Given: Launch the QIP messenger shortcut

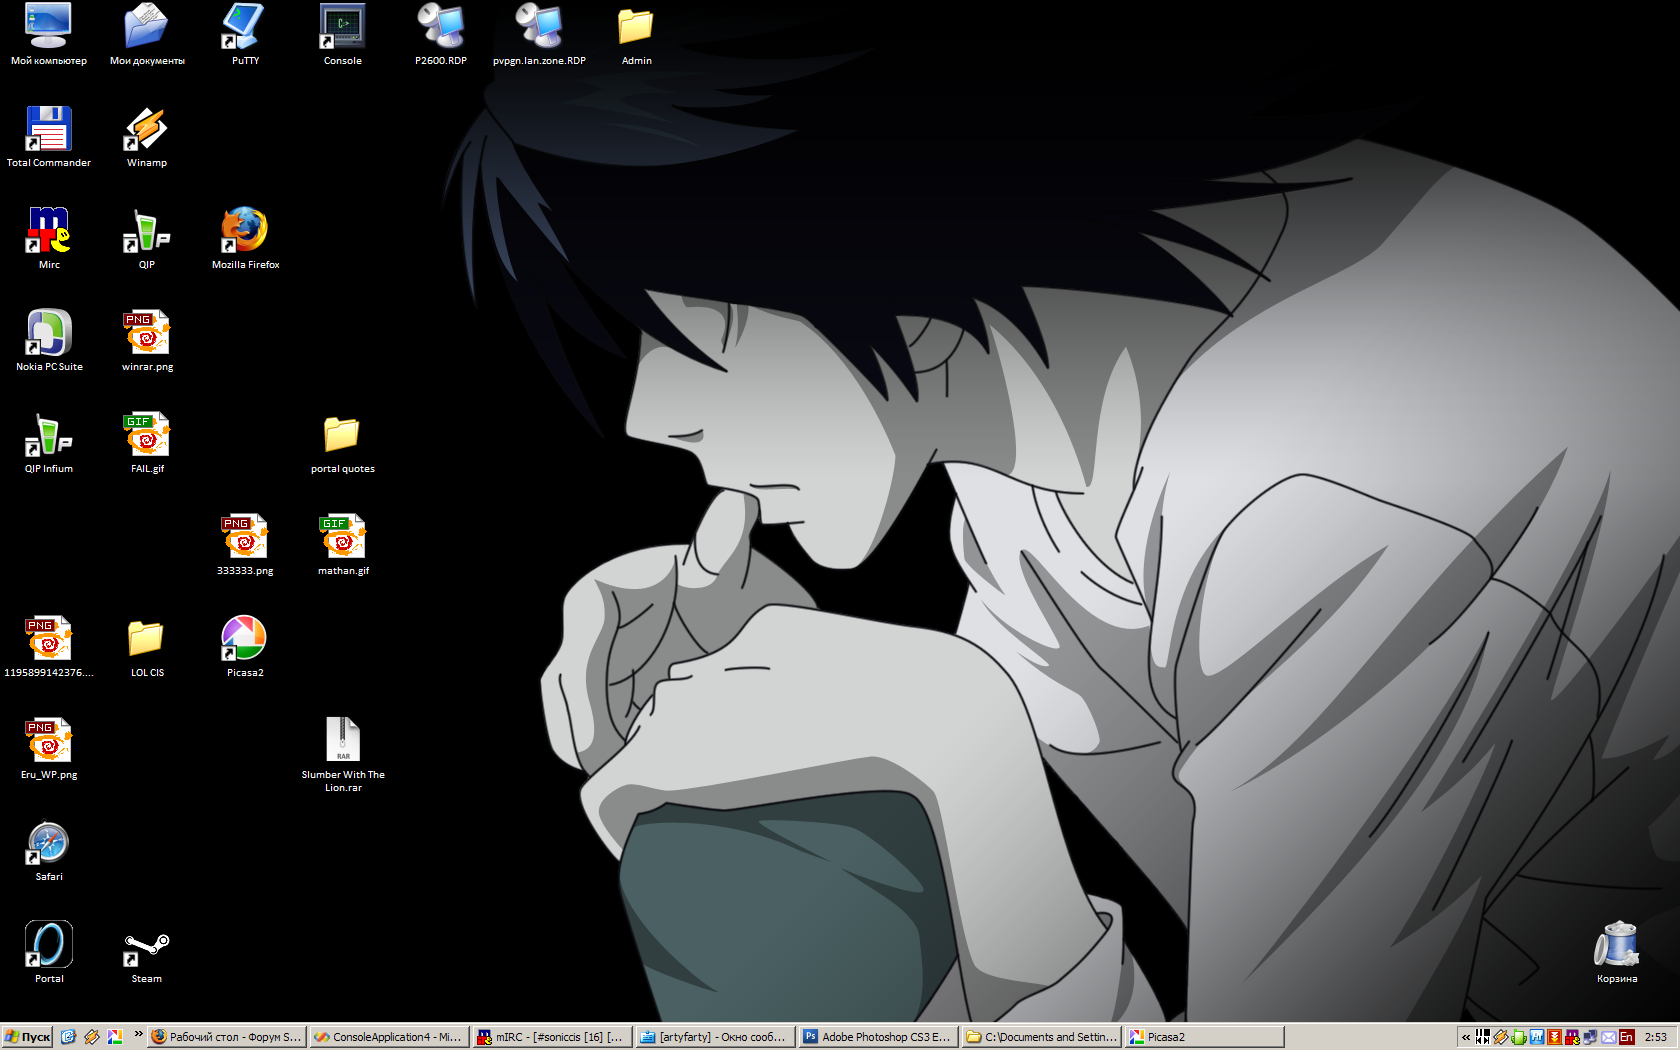Looking at the screenshot, I should (146, 239).
